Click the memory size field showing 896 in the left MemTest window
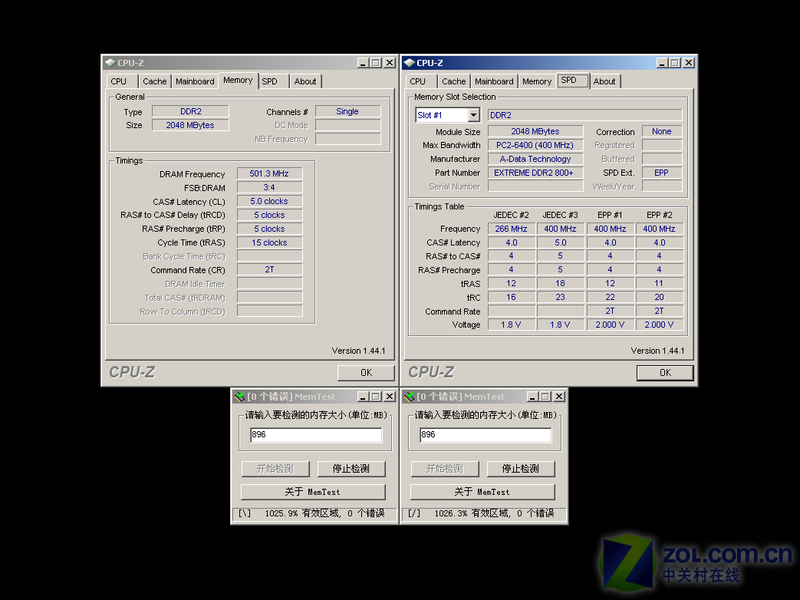This screenshot has height=600, width=800. pos(316,435)
